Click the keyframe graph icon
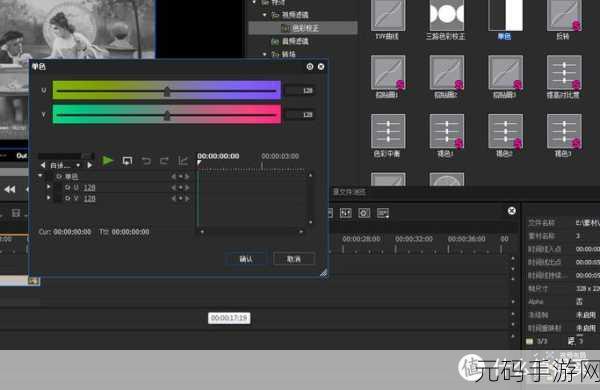 [x=183, y=161]
